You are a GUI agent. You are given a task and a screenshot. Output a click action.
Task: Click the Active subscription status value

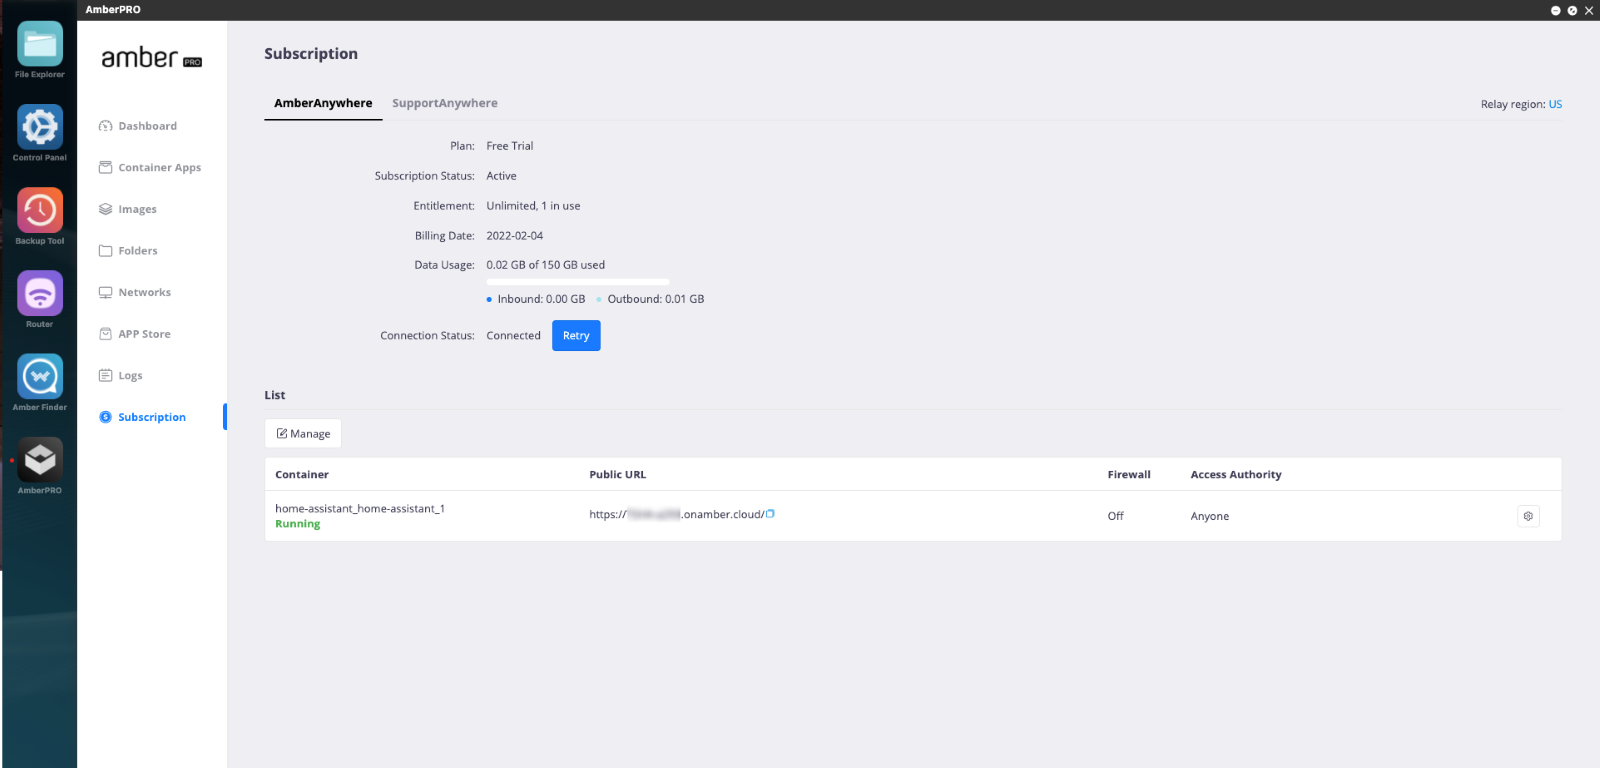(502, 176)
